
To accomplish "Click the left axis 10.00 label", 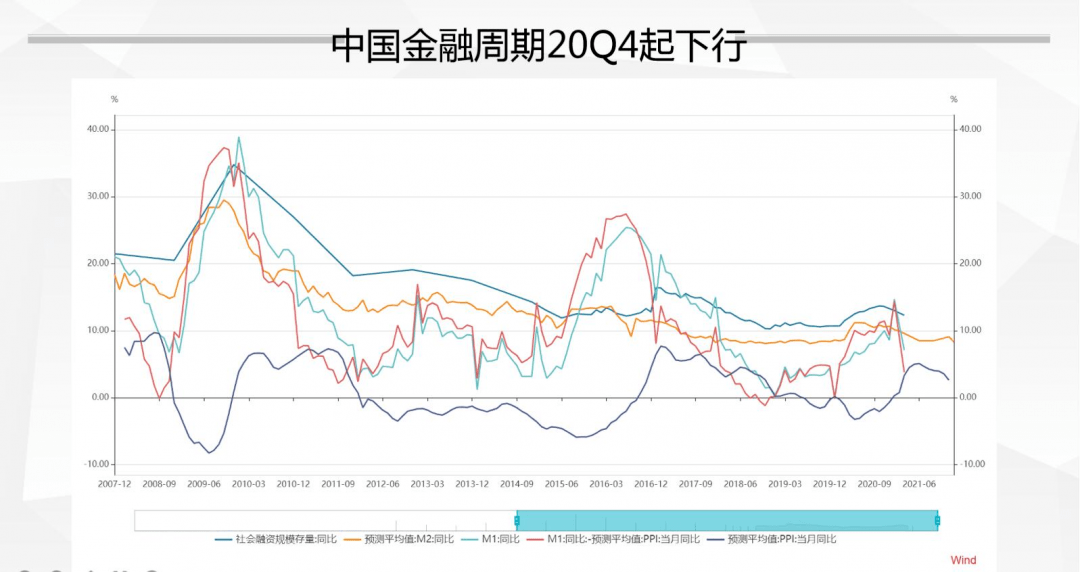I will point(97,330).
